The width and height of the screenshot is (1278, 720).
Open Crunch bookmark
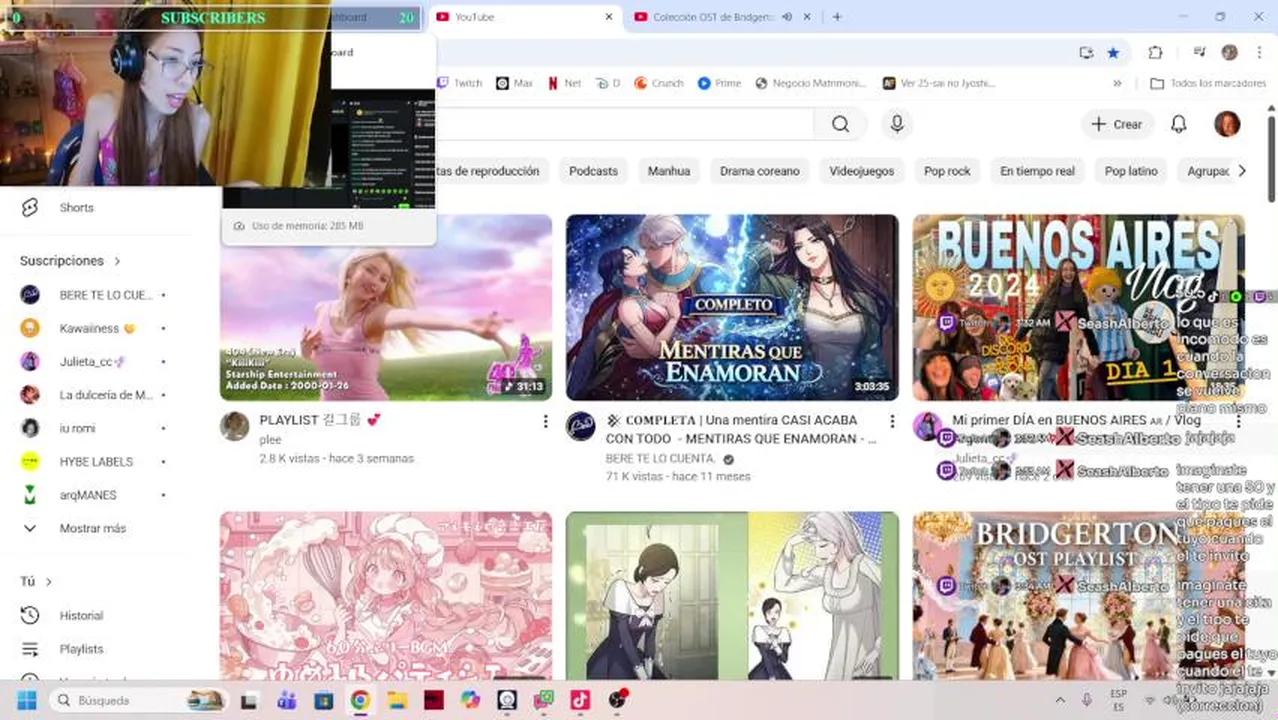659,83
